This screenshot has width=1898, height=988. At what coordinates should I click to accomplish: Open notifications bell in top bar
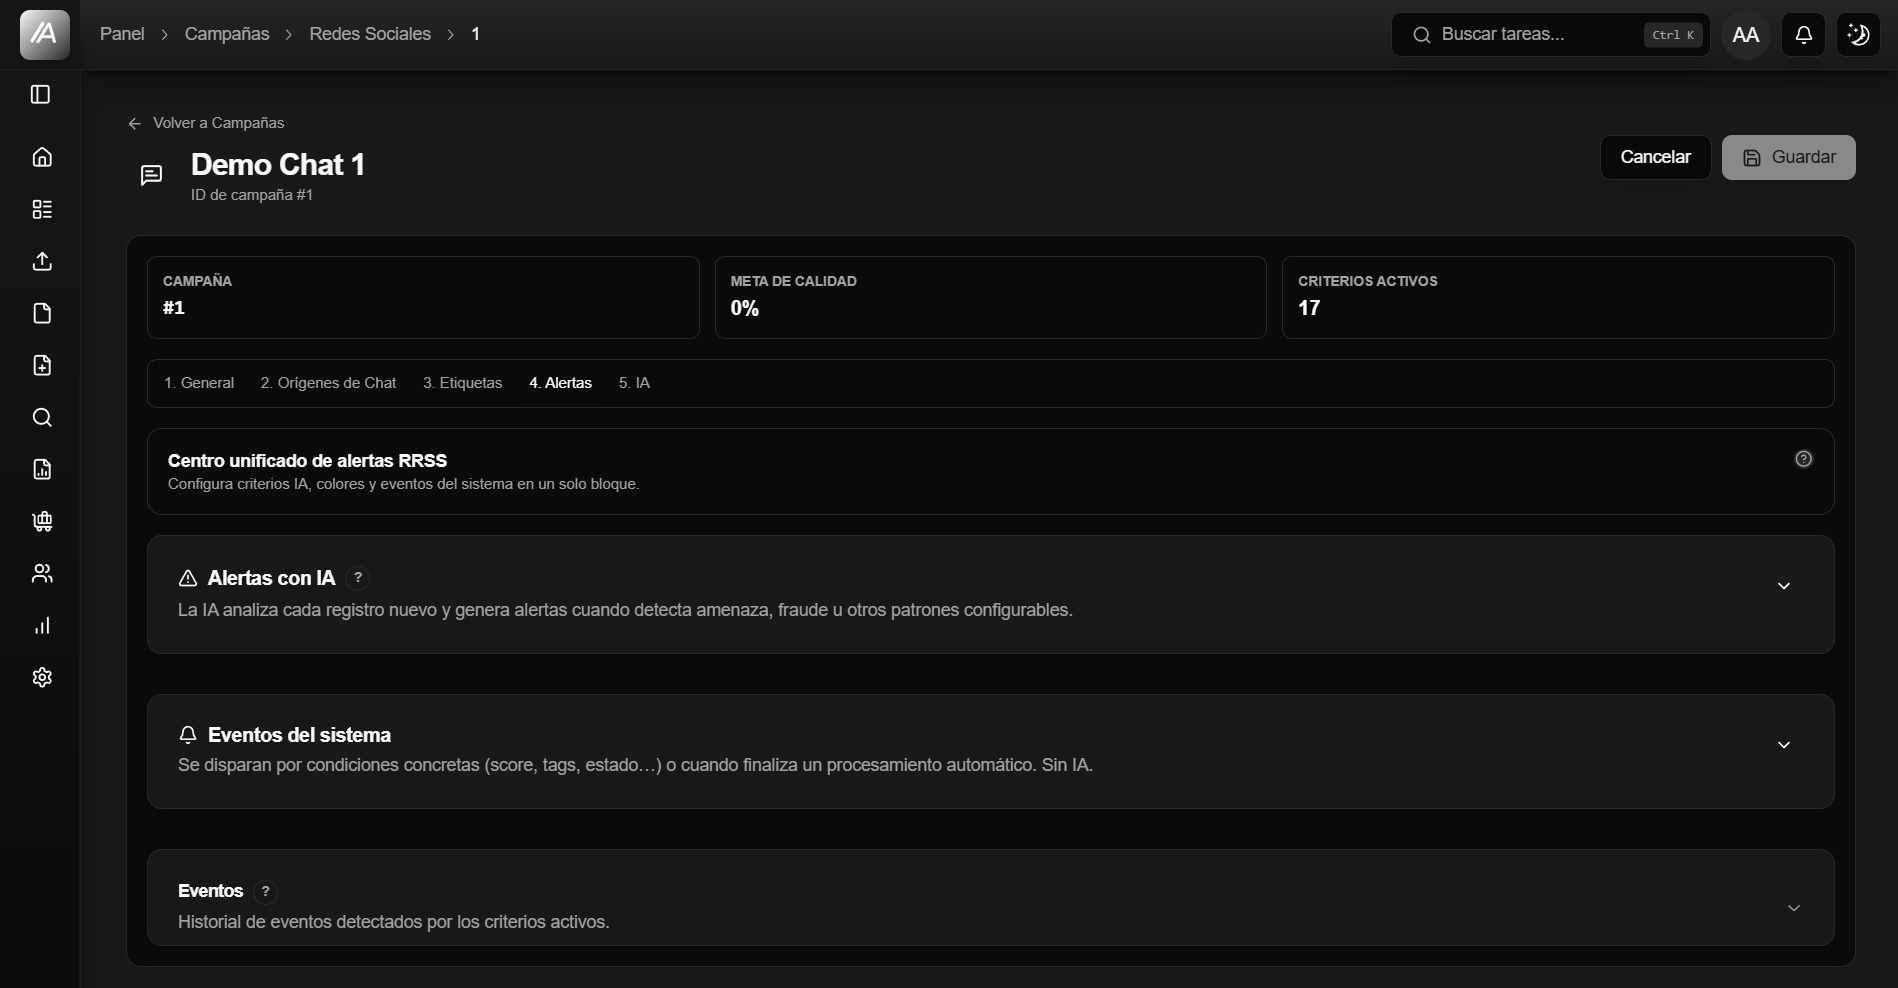coord(1803,35)
